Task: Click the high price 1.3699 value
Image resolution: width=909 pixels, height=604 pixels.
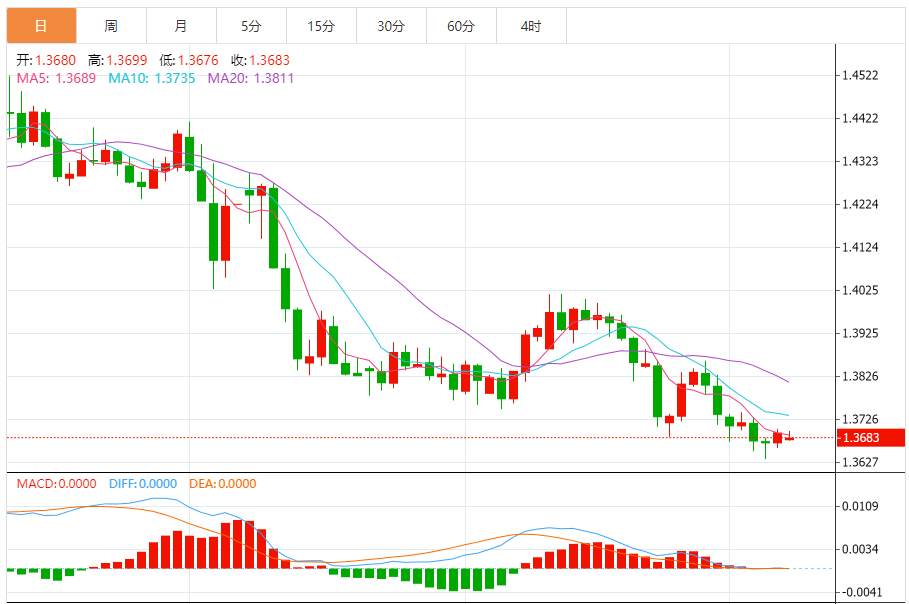Action: (x=127, y=60)
